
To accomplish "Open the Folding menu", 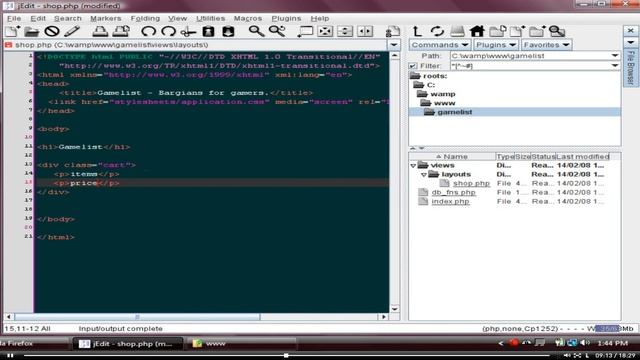I will (145, 18).
